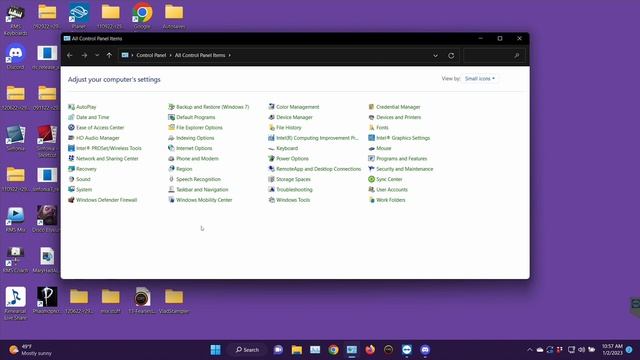Open Chrome from the taskbar
The height and width of the screenshot is (360, 640).
pos(333,350)
